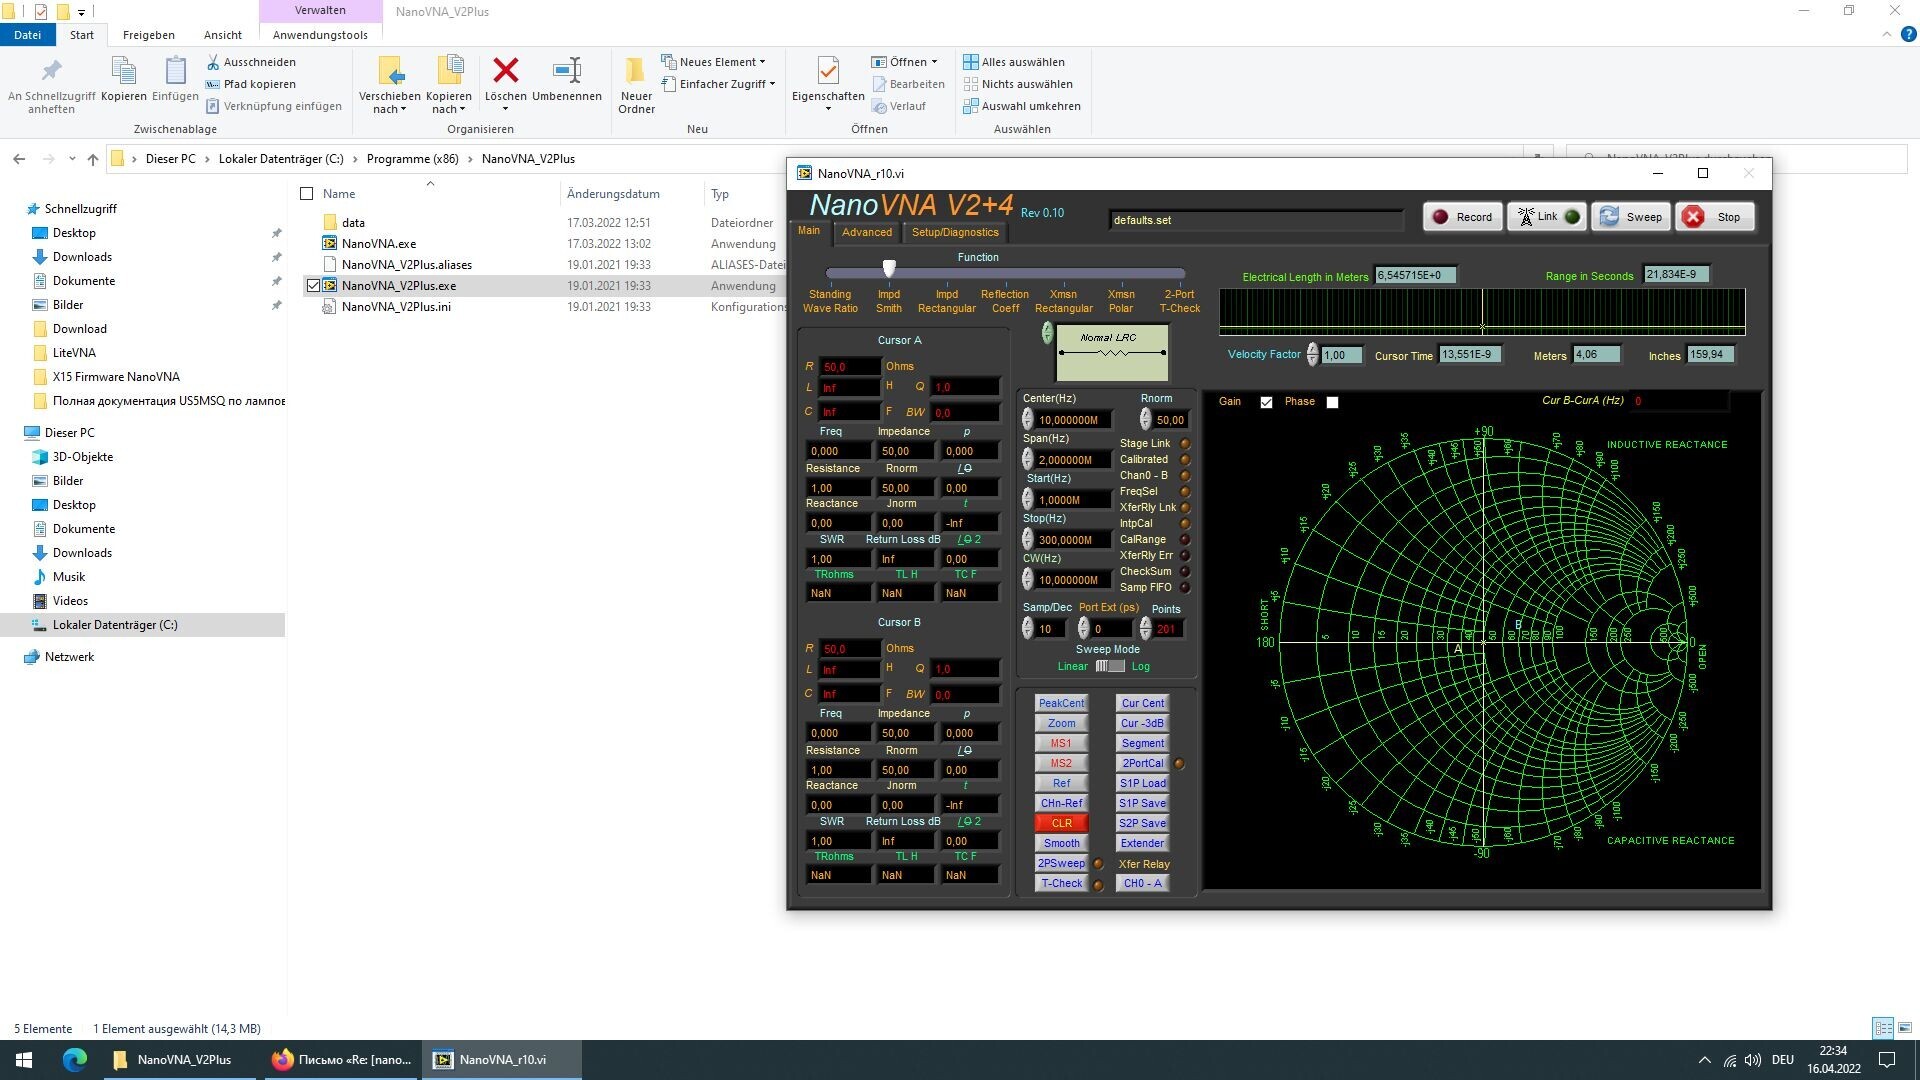Click the Kopieren icon in ribbon
Screen dimensions: 1920x1080
(x=123, y=71)
